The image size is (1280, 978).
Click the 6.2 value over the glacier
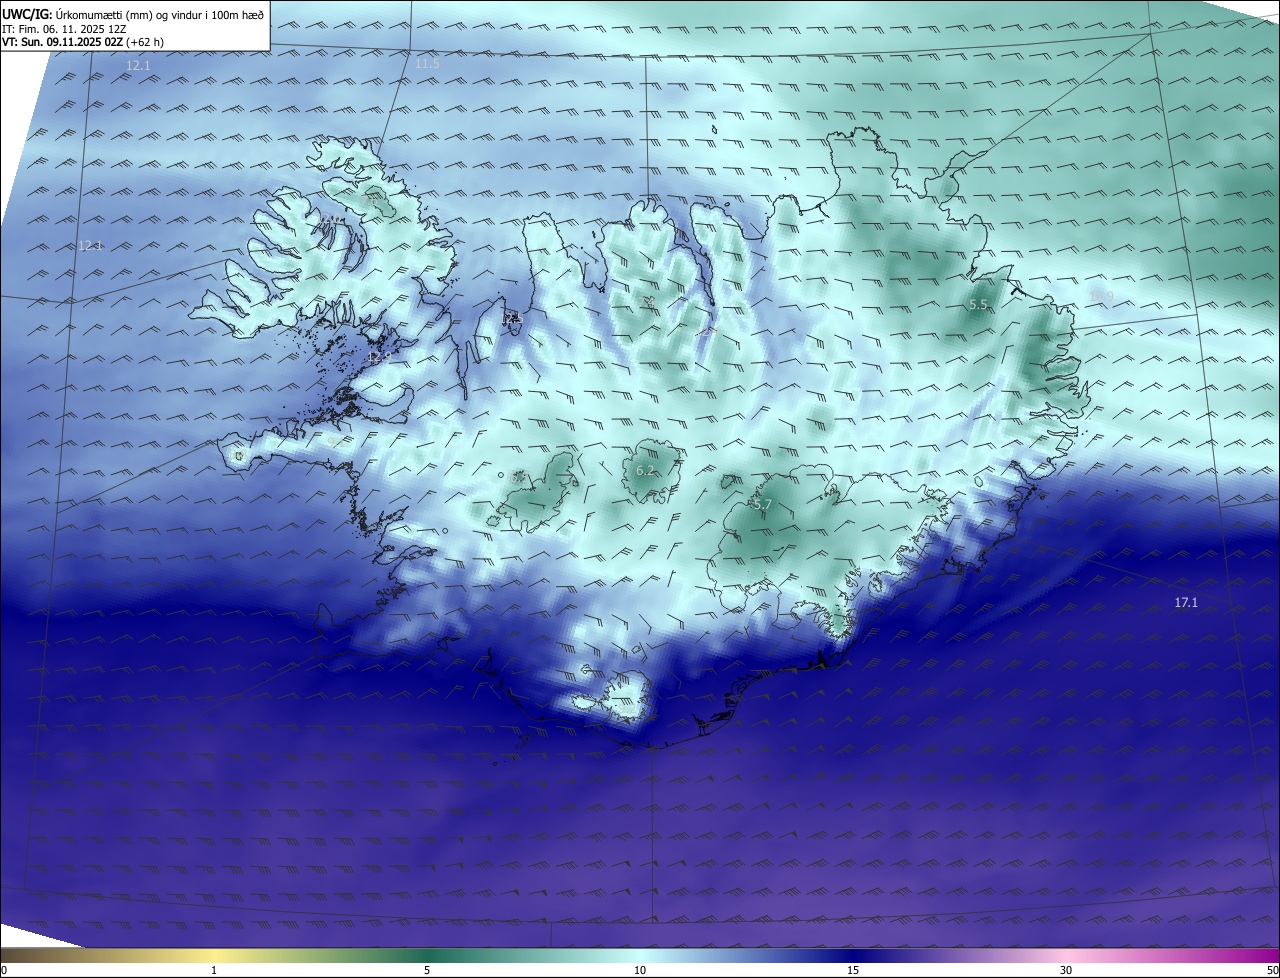(645, 470)
